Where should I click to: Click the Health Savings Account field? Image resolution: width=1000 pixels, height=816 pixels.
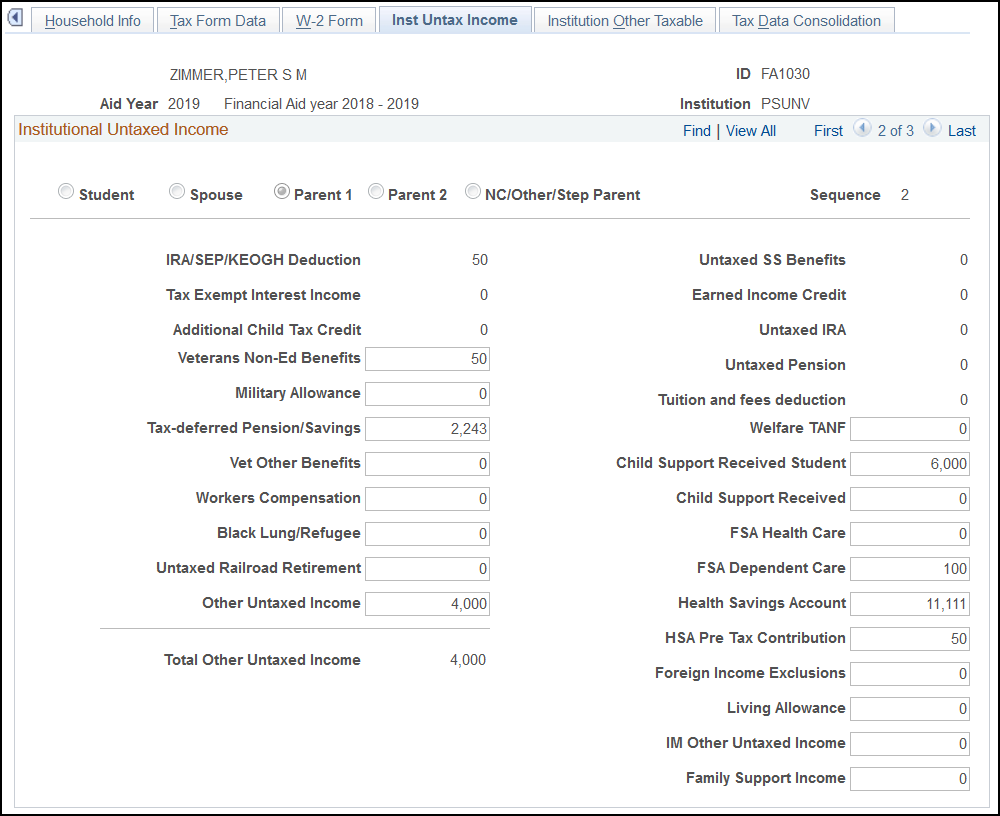point(909,603)
